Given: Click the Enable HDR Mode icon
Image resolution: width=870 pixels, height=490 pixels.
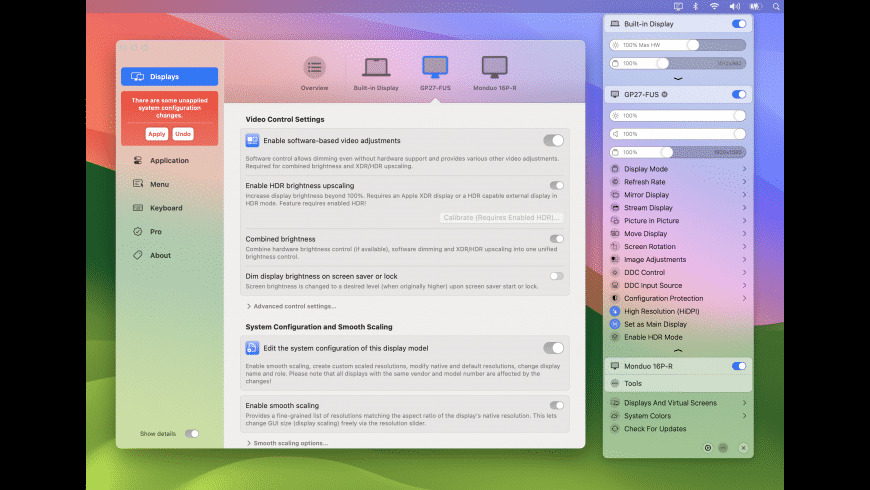Looking at the screenshot, I should coord(615,337).
